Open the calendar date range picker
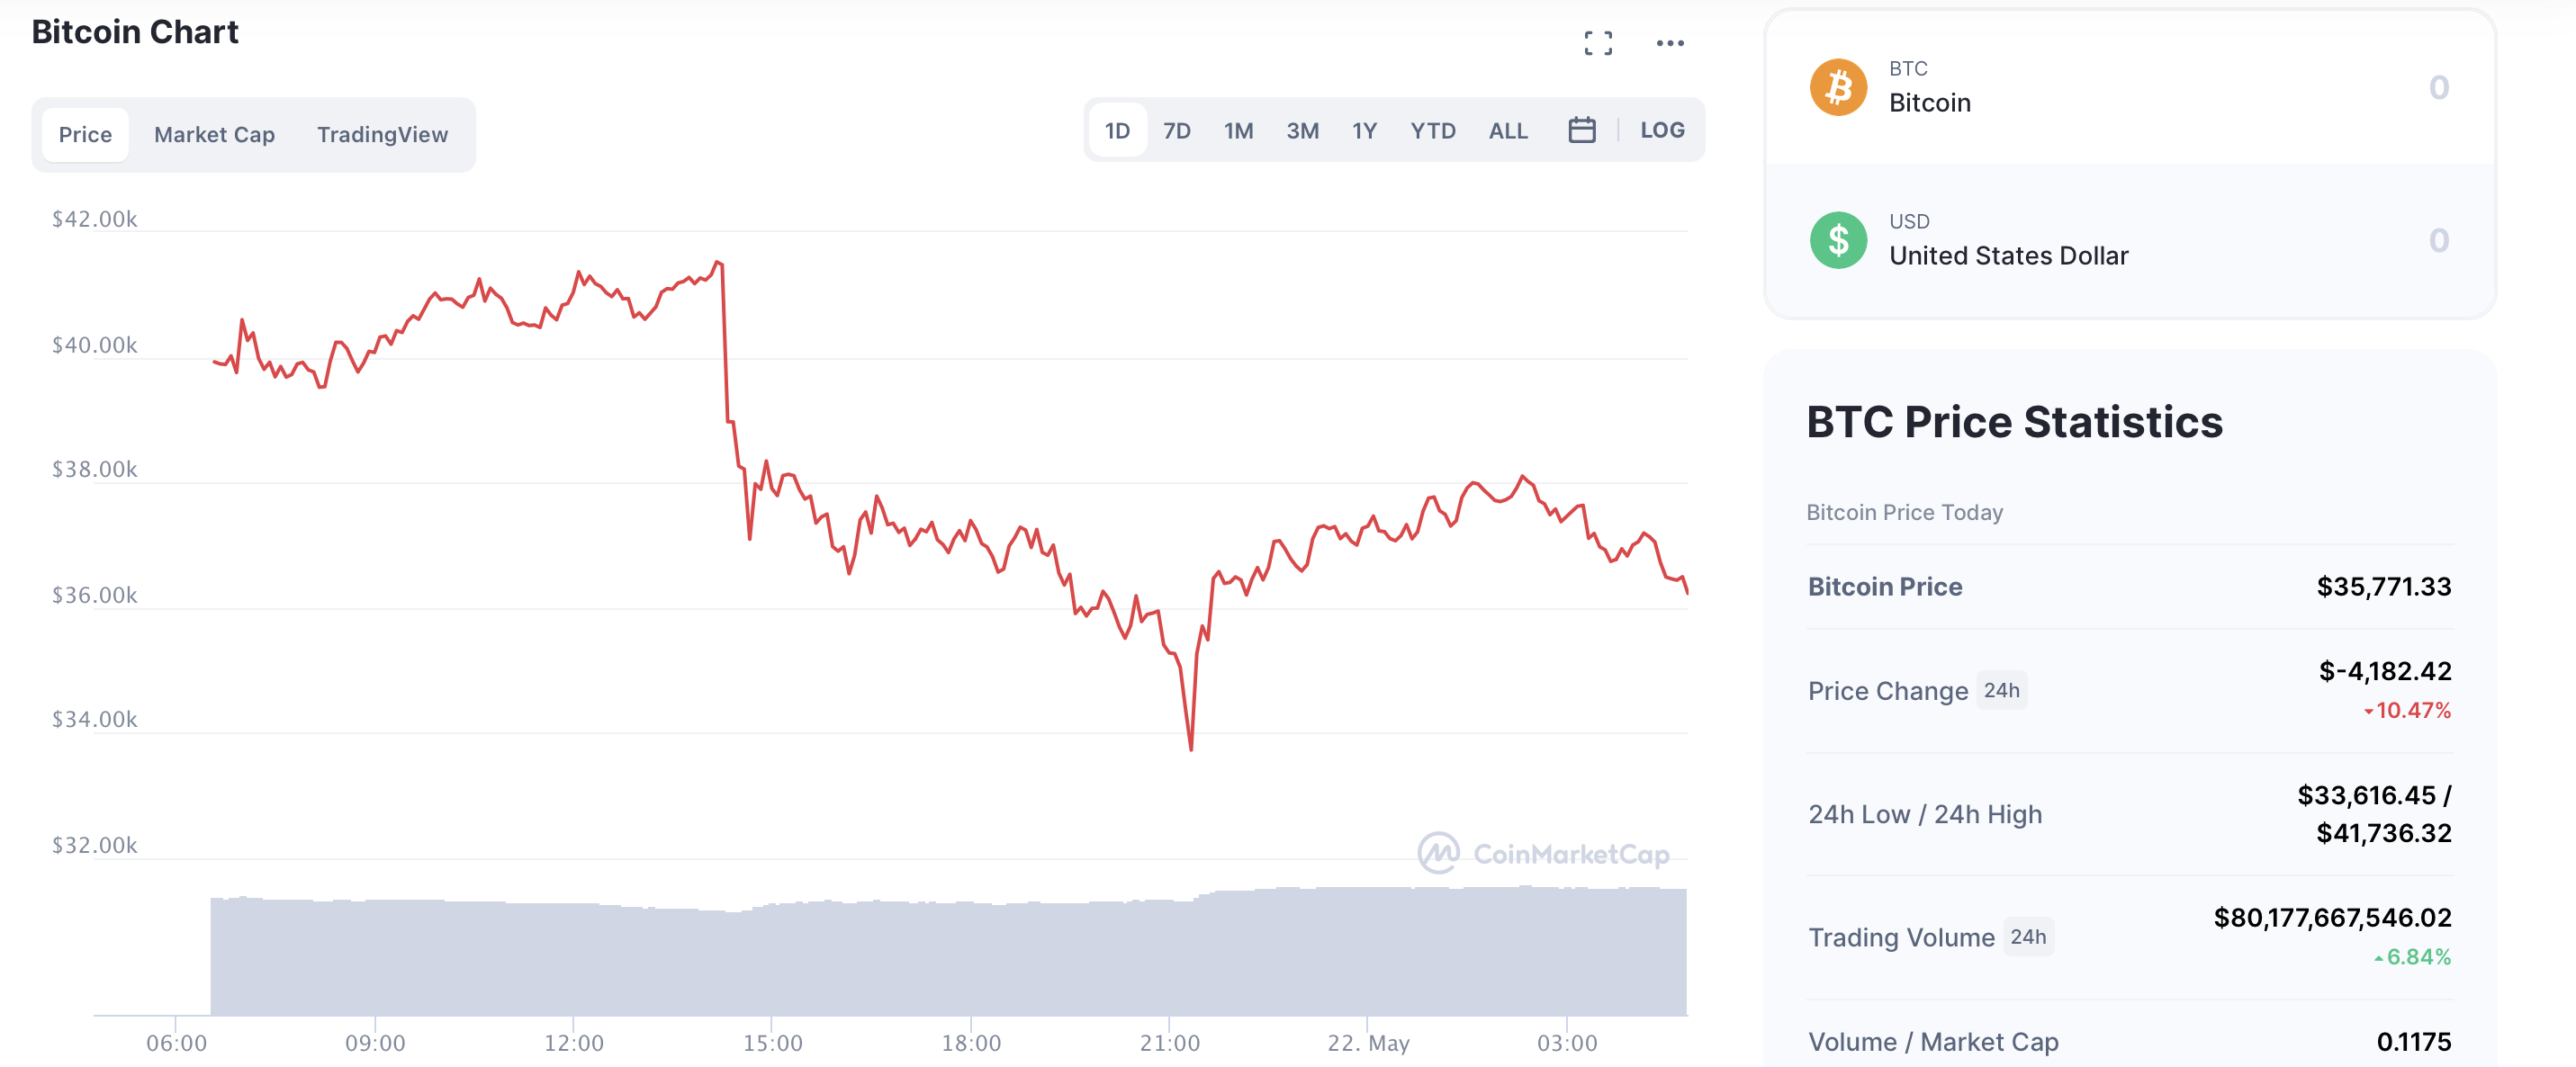2576x1067 pixels. coord(1581,130)
